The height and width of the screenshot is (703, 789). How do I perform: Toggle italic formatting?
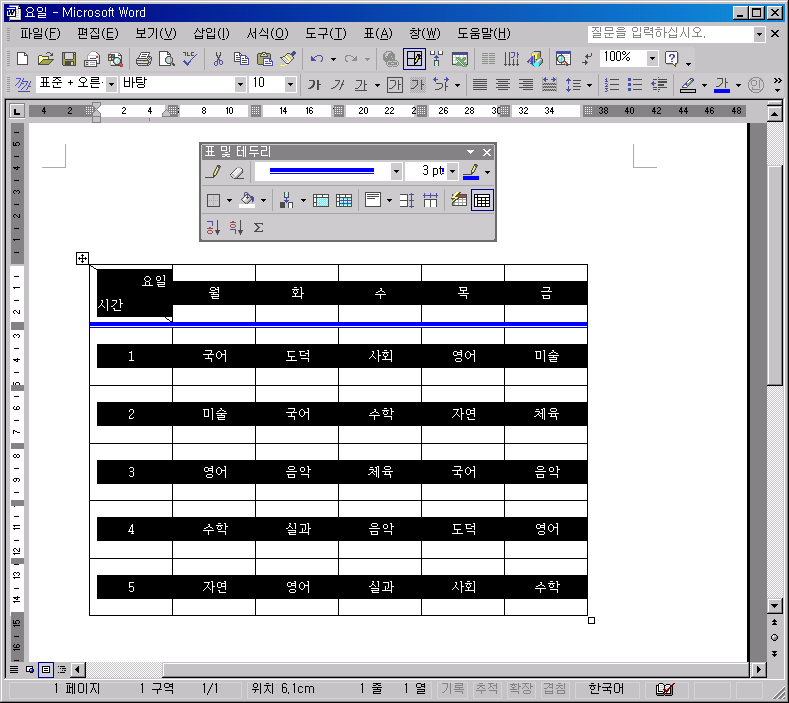tap(338, 85)
